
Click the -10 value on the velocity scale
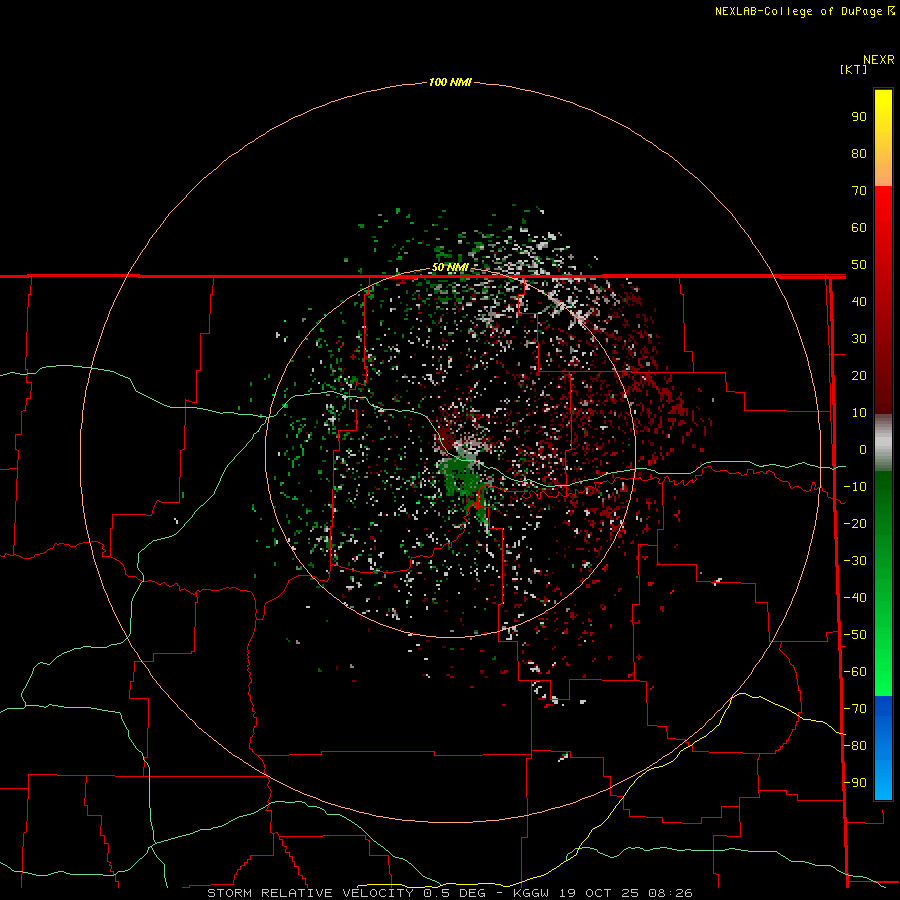tap(855, 487)
